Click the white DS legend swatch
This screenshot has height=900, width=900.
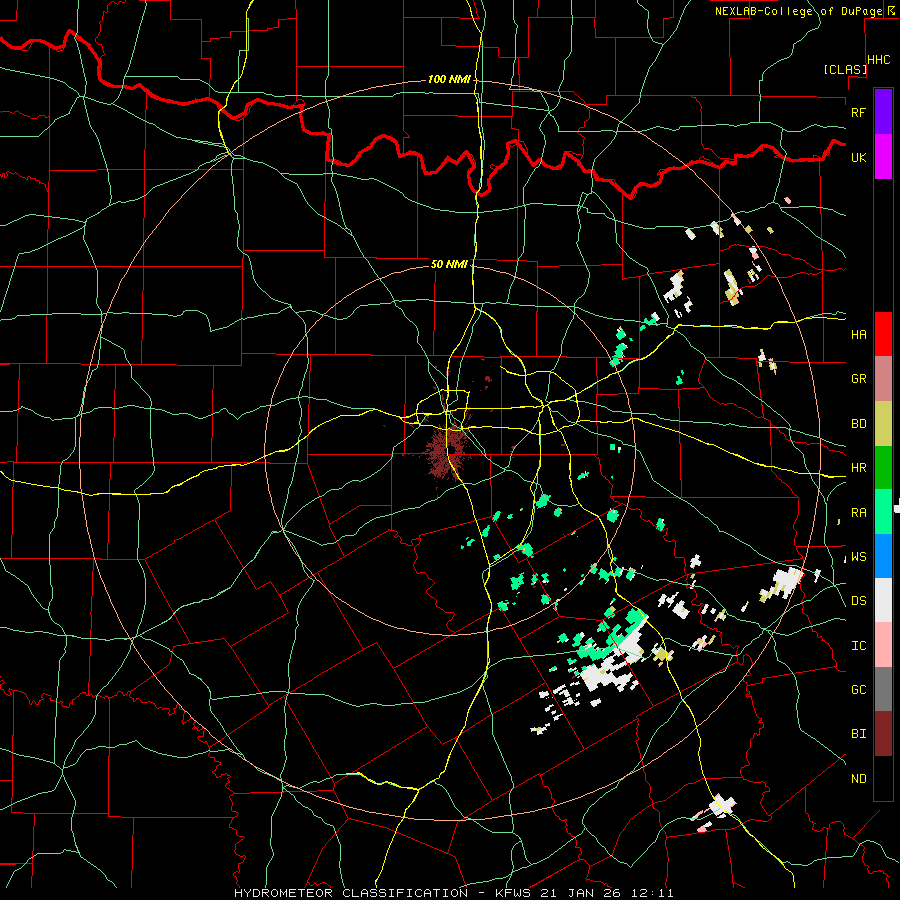pyautogui.click(x=883, y=600)
